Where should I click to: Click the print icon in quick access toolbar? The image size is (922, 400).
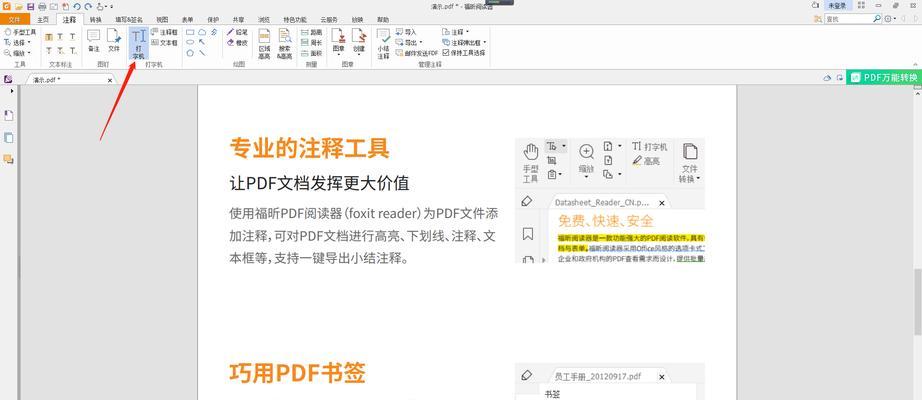click(42, 6)
